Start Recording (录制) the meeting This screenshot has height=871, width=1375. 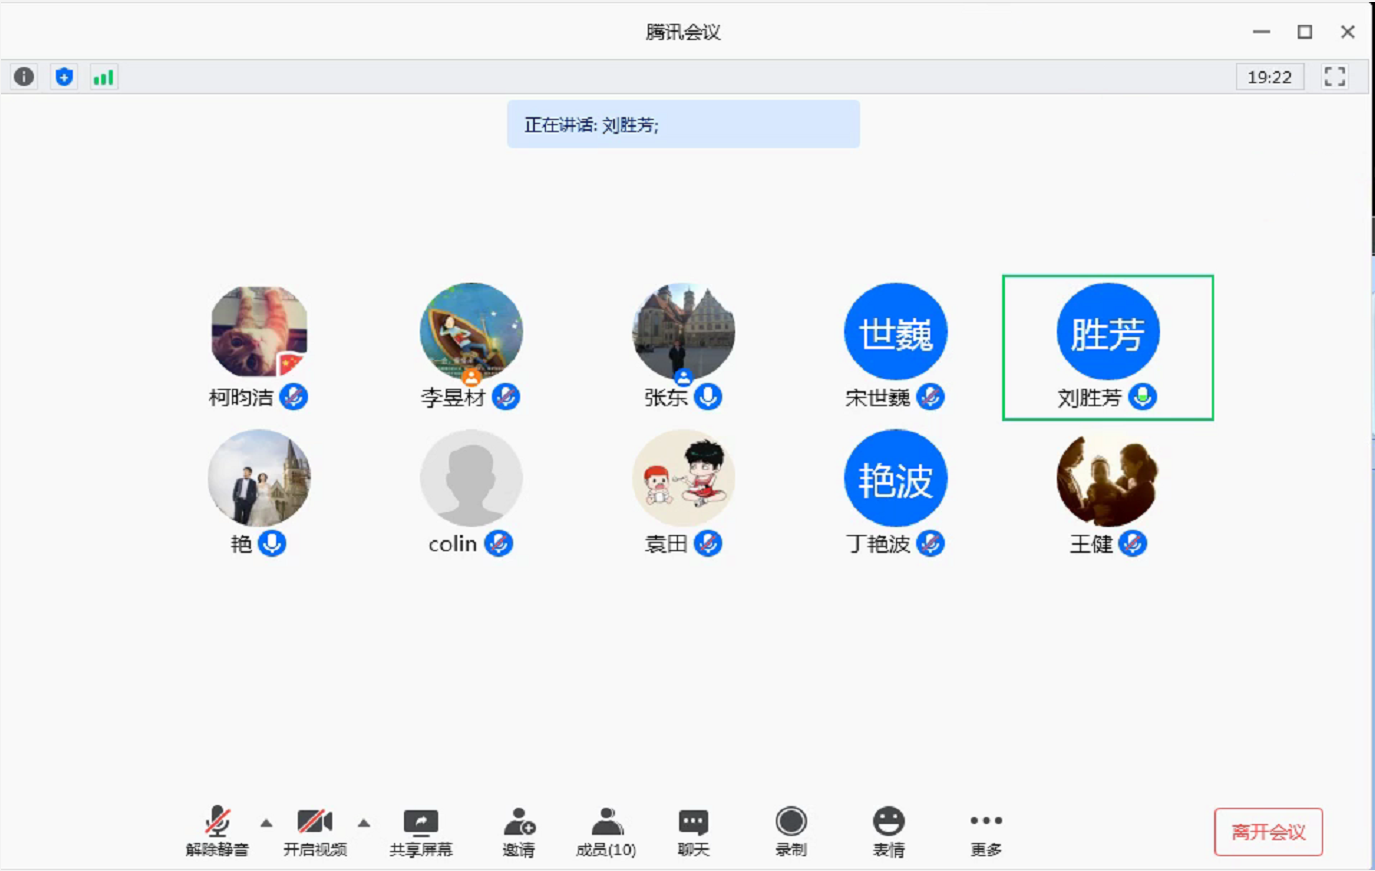790,832
